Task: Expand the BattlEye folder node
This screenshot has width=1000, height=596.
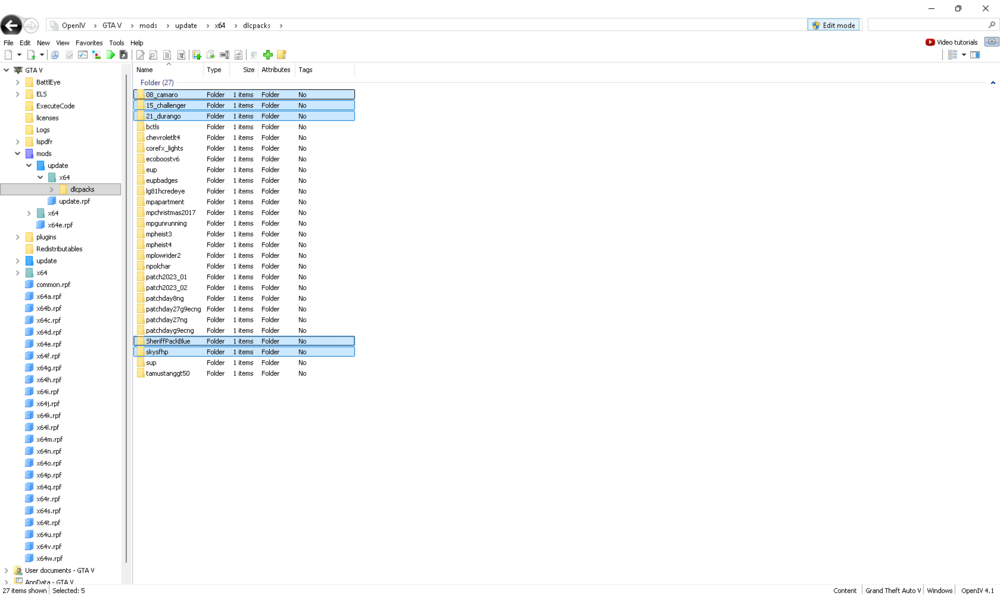Action: 18,82
